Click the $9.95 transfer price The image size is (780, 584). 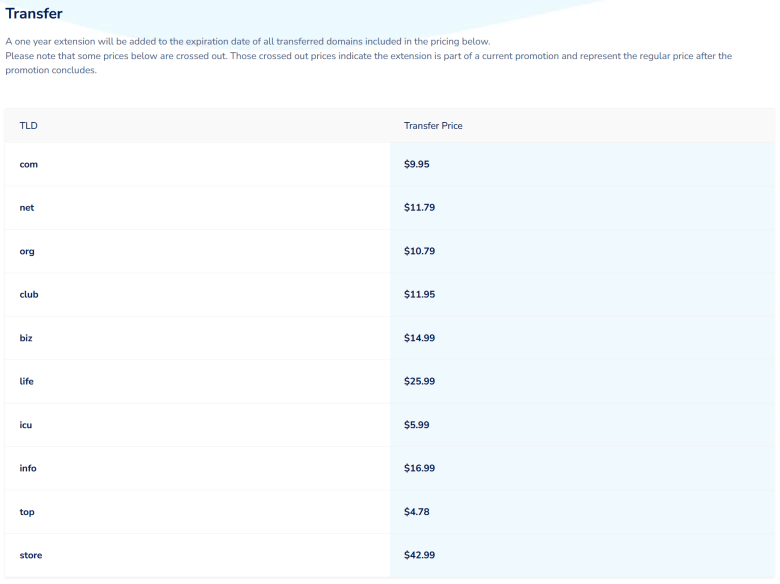coord(417,165)
